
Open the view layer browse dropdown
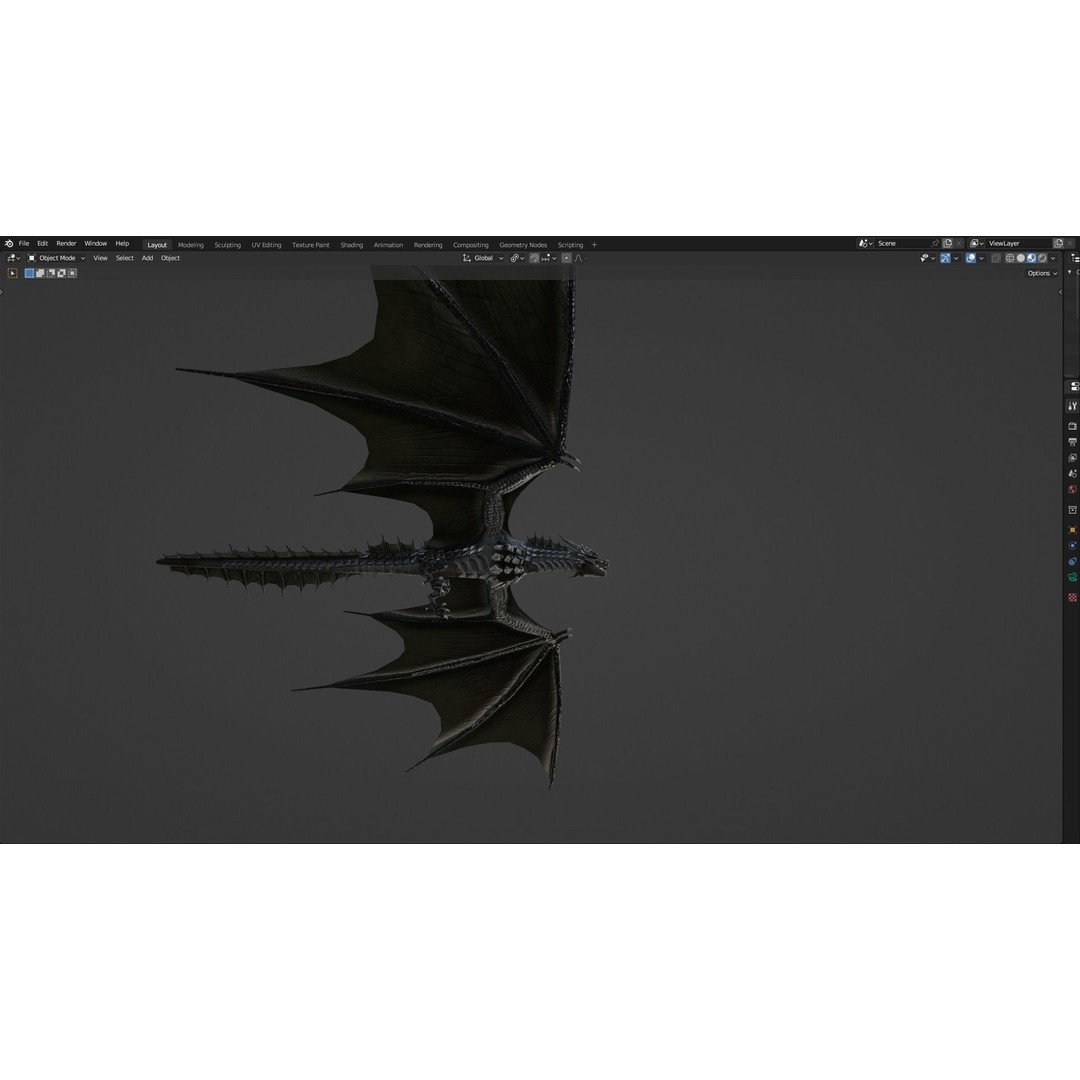point(977,244)
